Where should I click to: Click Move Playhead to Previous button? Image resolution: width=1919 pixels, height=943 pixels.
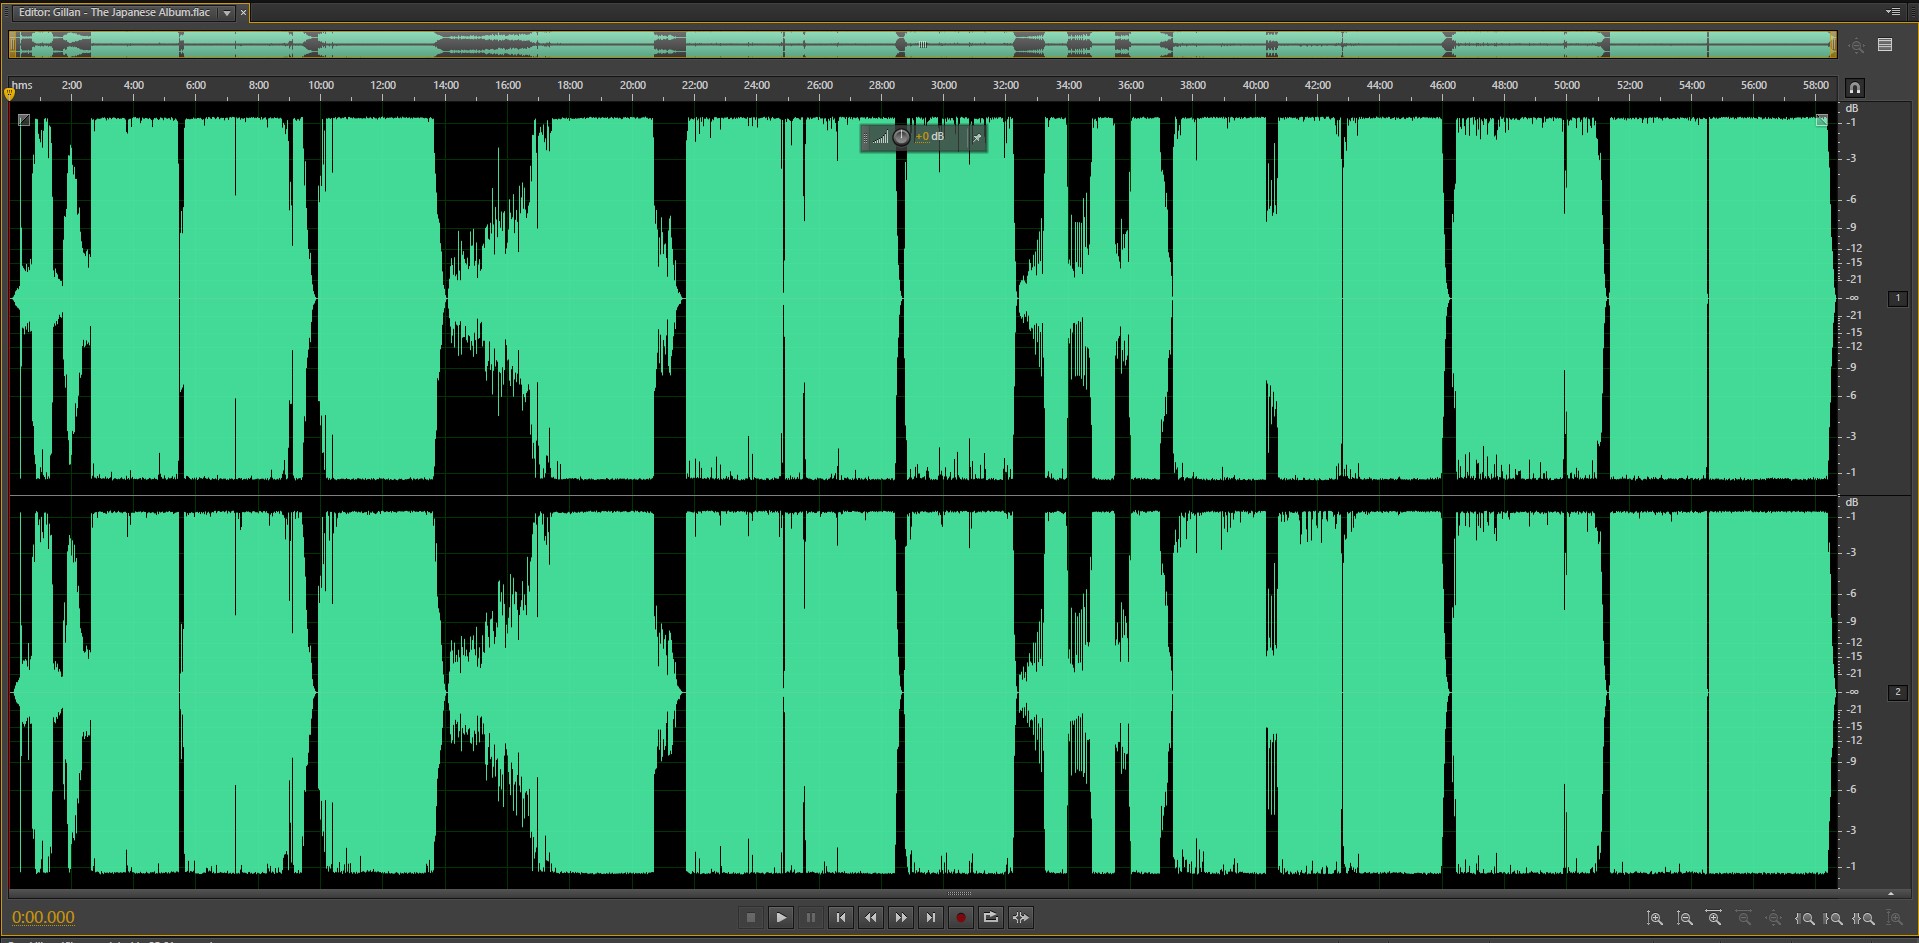click(x=840, y=917)
